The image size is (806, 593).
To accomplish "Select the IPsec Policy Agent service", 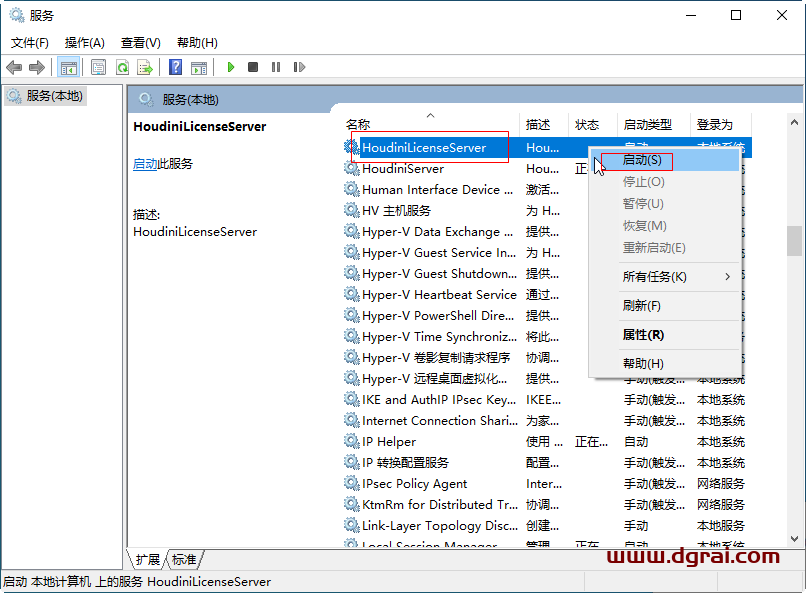I will pos(547,484).
